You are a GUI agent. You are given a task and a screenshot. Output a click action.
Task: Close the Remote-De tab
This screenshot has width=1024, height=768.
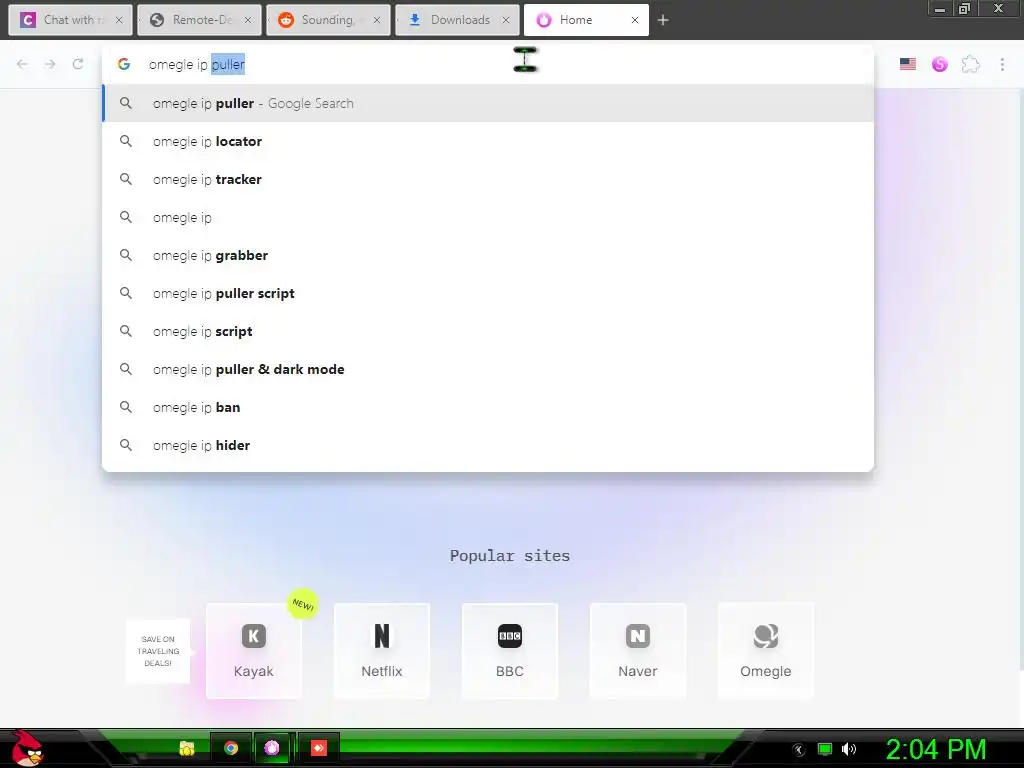click(248, 20)
